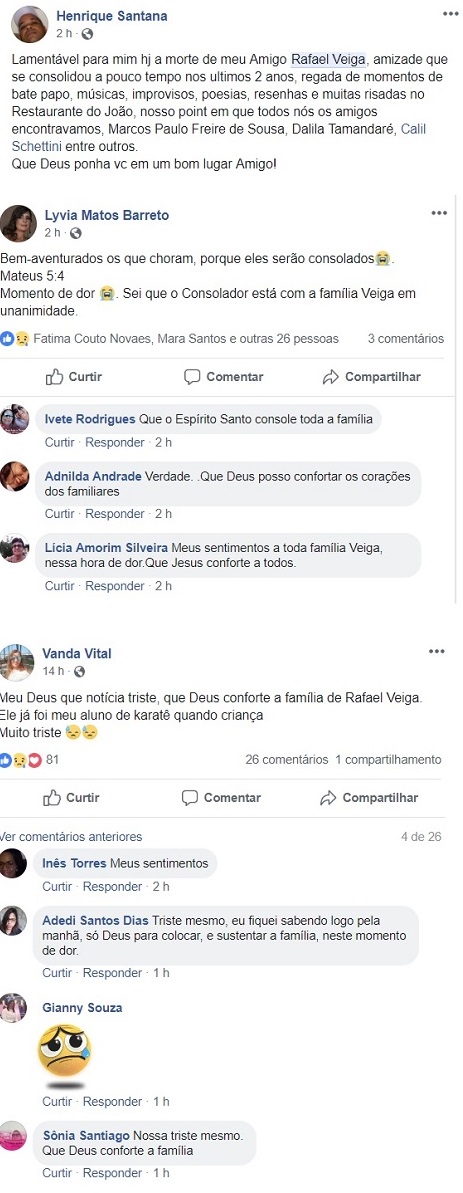Show the 26 comentários on Vanda's post
The image size is (463, 1193).
287,759
